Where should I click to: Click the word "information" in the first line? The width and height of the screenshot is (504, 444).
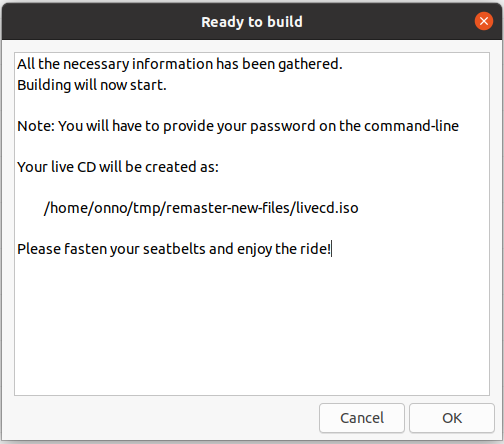pos(172,64)
